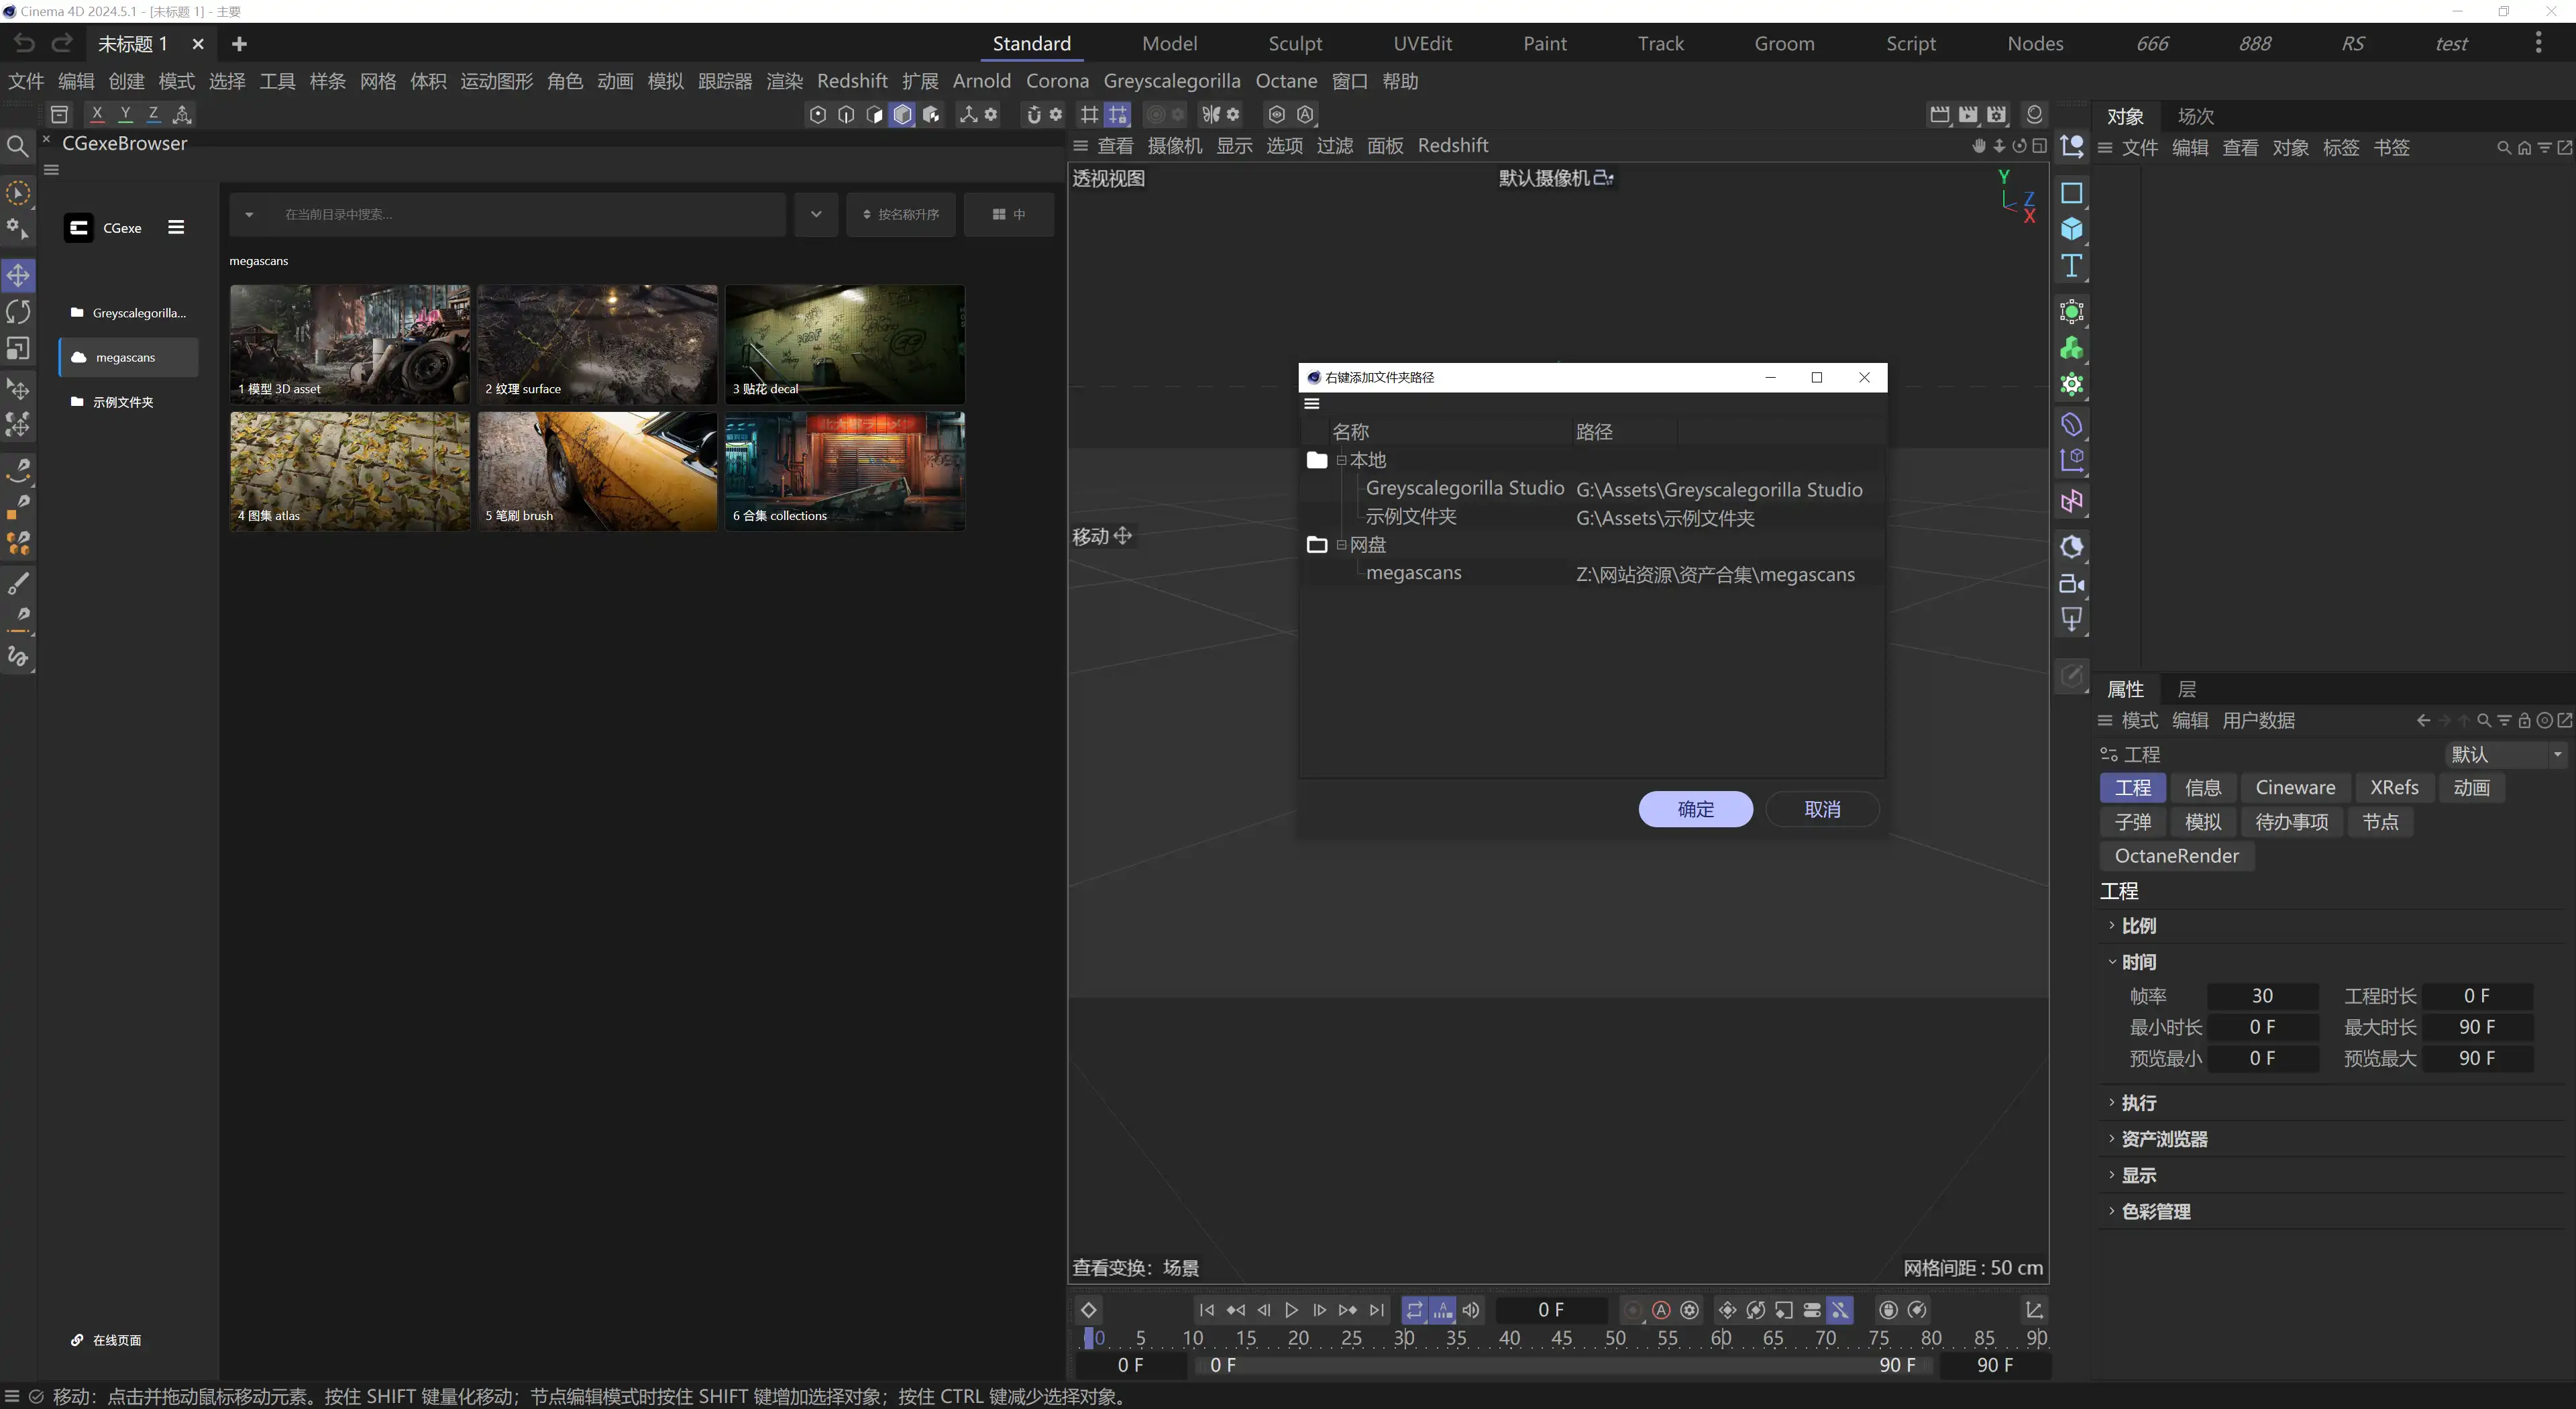
Task: Switch thumbnail size using 中 button
Action: point(1009,214)
